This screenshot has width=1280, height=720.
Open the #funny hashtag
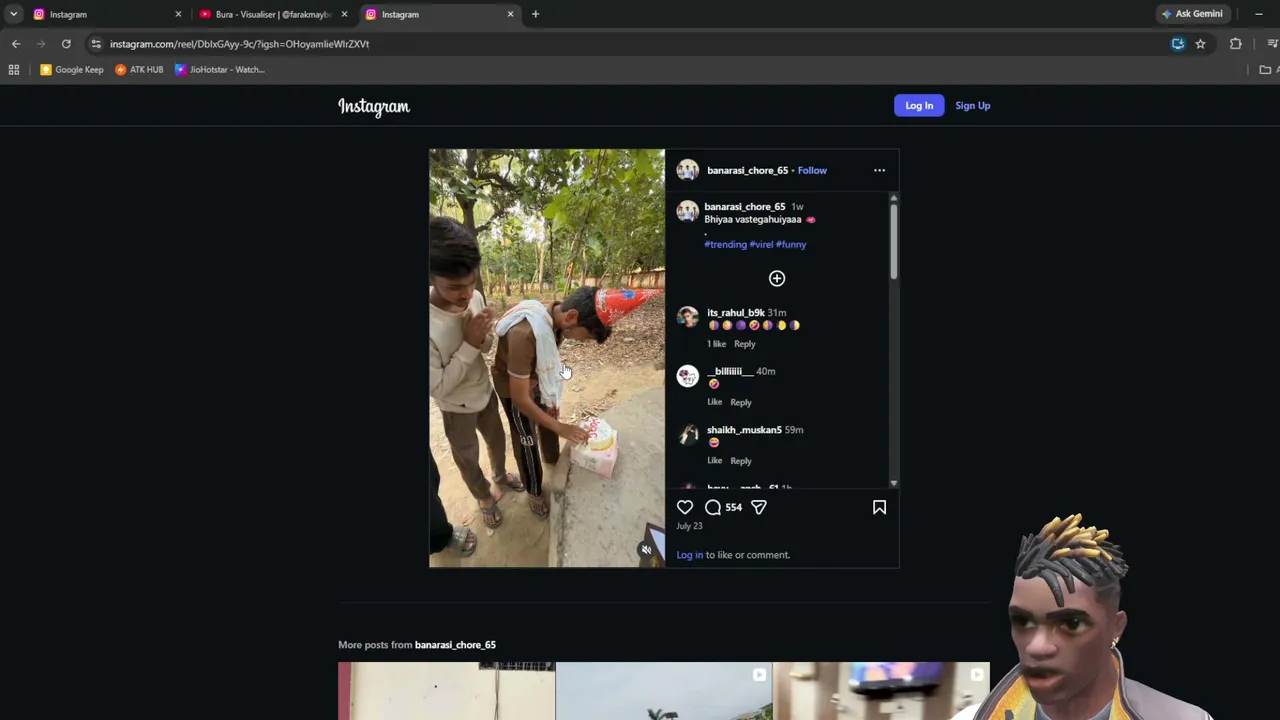click(x=791, y=244)
